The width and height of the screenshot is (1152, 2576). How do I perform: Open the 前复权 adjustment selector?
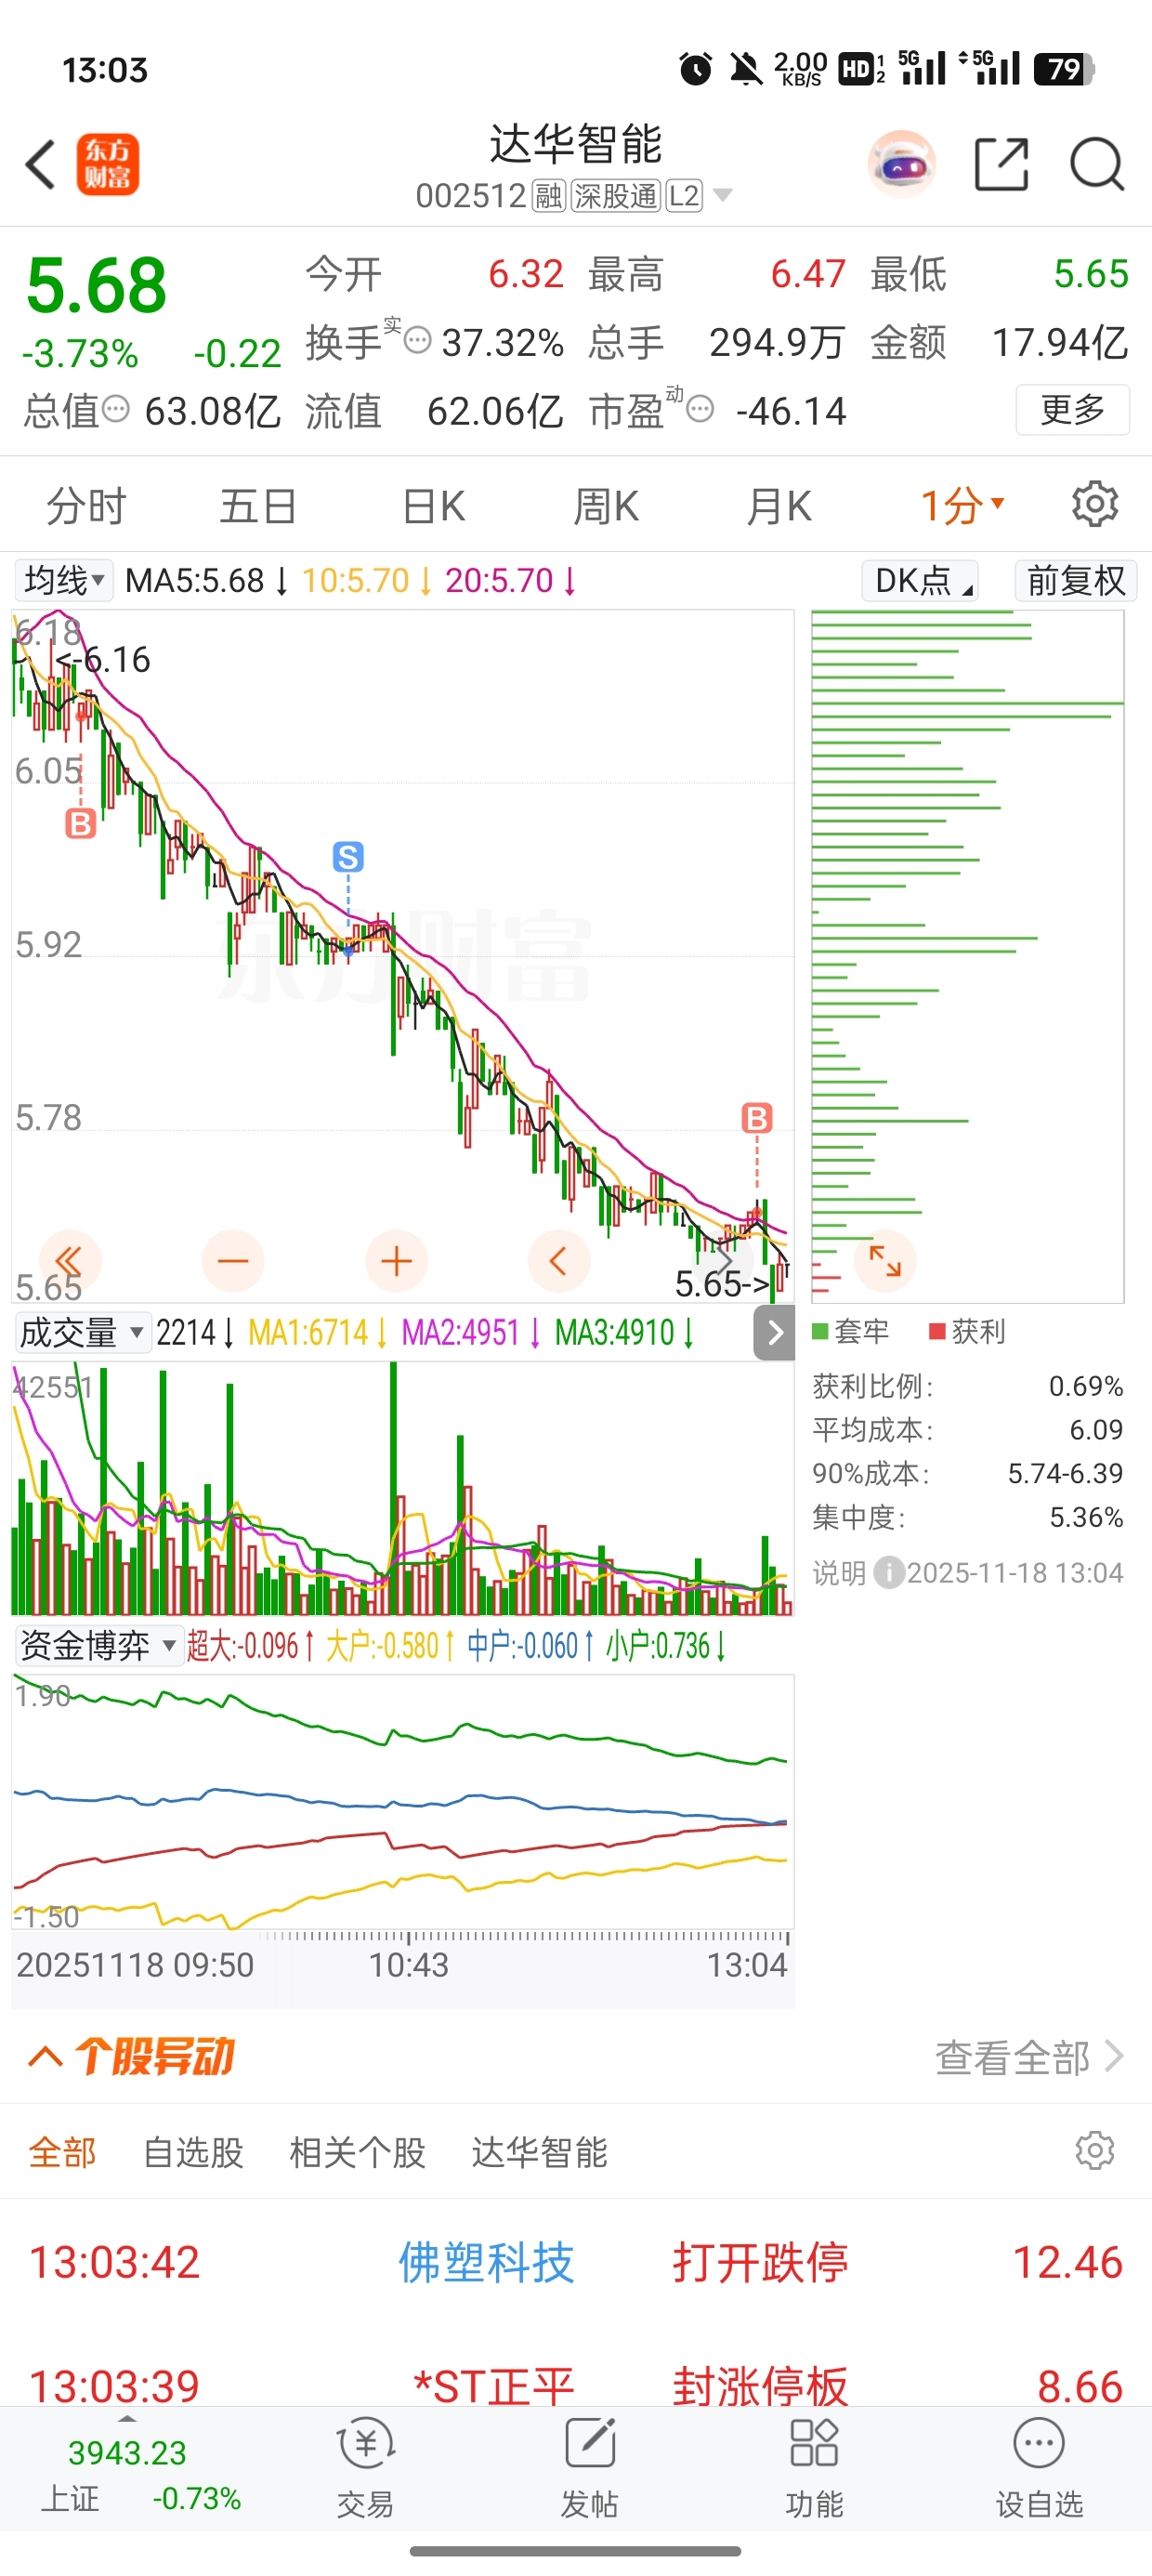point(1076,580)
